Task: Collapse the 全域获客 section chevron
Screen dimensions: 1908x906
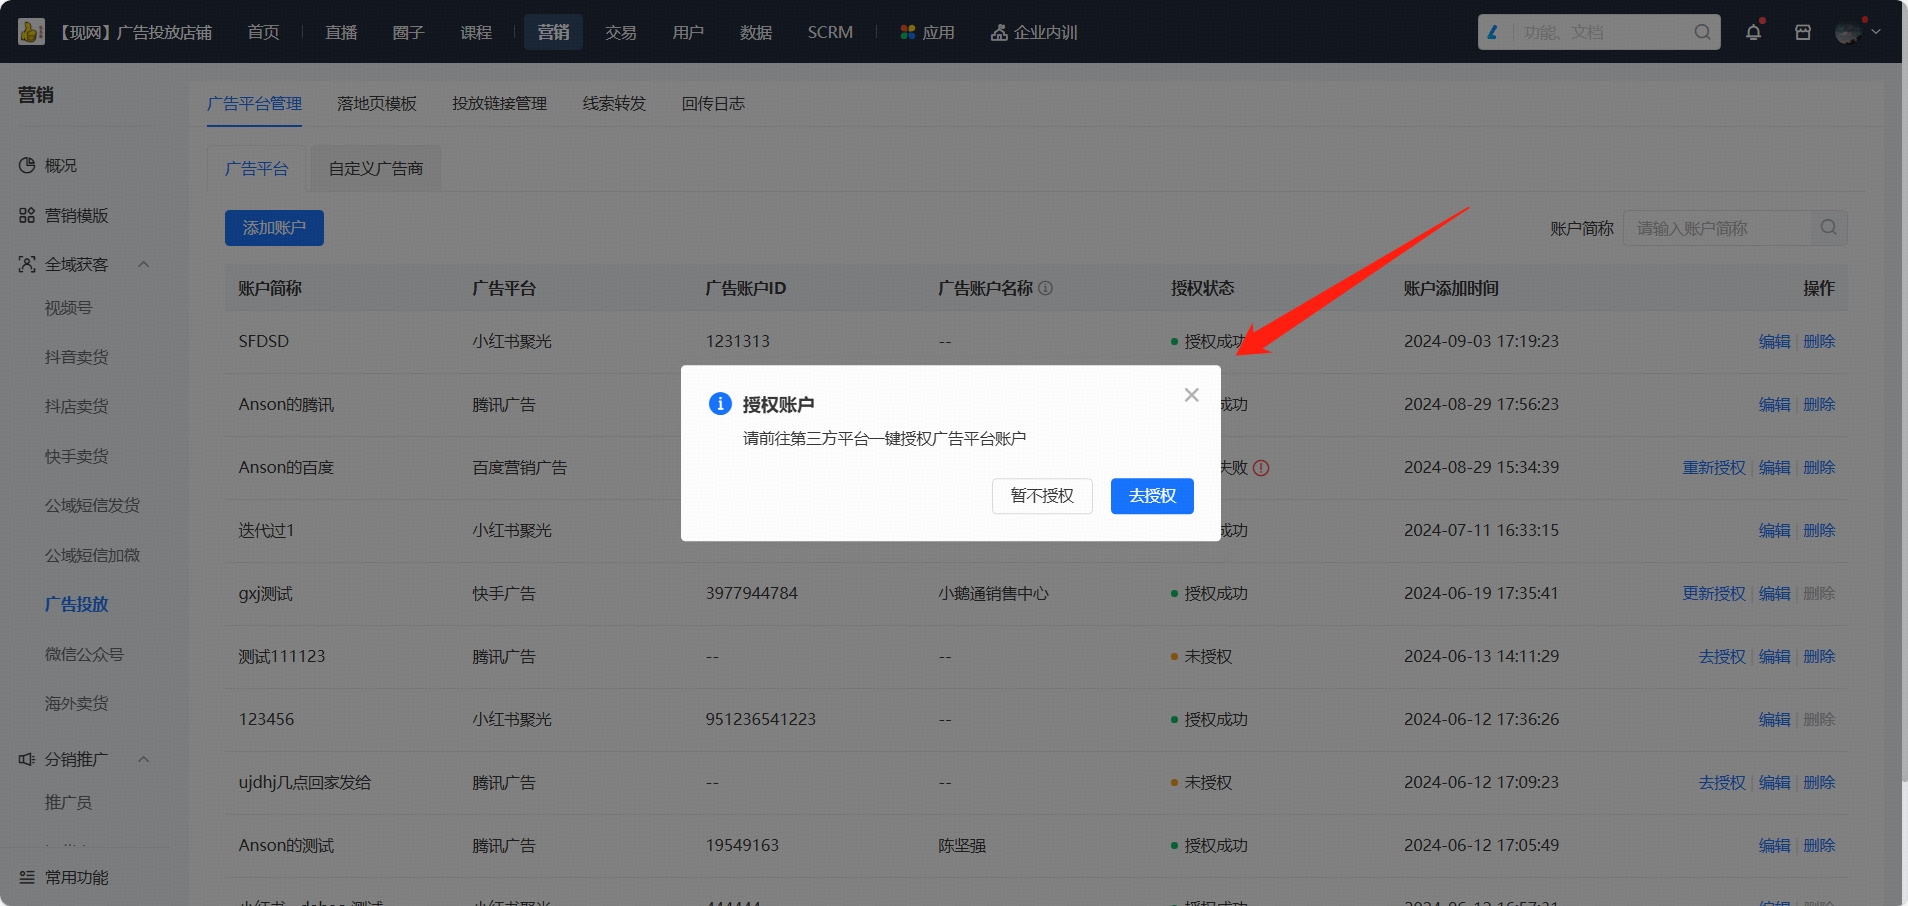Action: tap(143, 264)
